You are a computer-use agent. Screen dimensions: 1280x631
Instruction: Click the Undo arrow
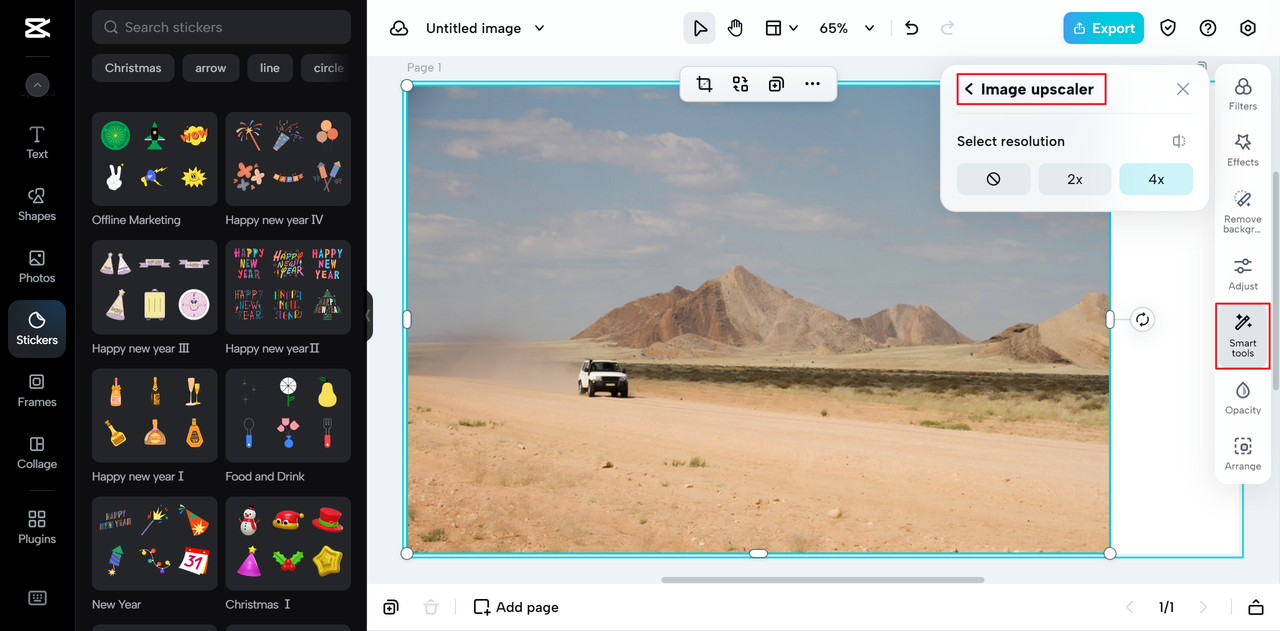tap(911, 28)
